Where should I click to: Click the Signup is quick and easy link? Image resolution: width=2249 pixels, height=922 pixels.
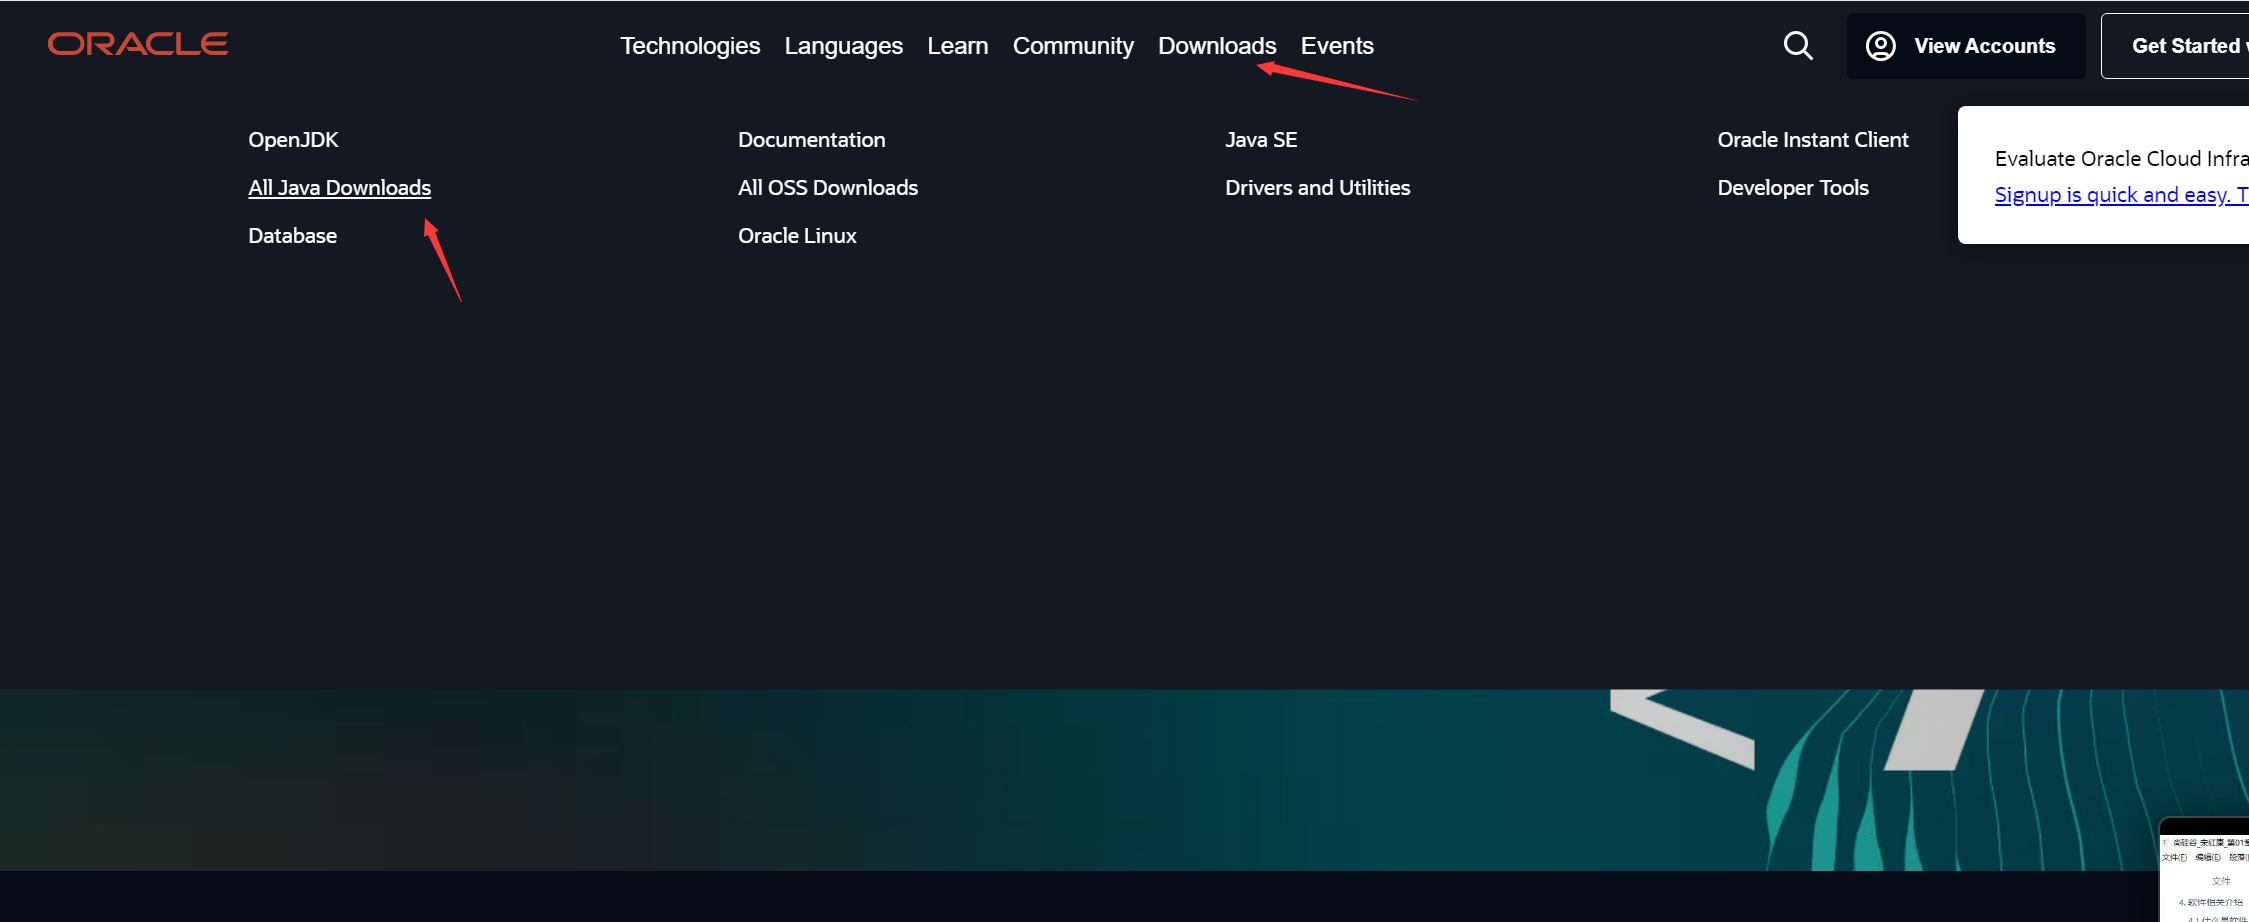click(x=2121, y=195)
